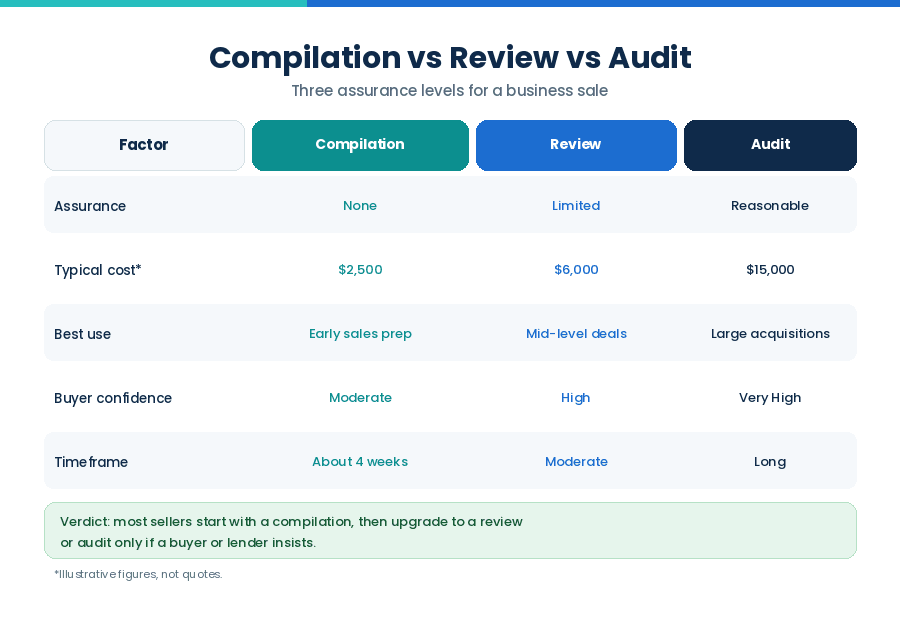Click the 'Best use' row label

[83, 334]
